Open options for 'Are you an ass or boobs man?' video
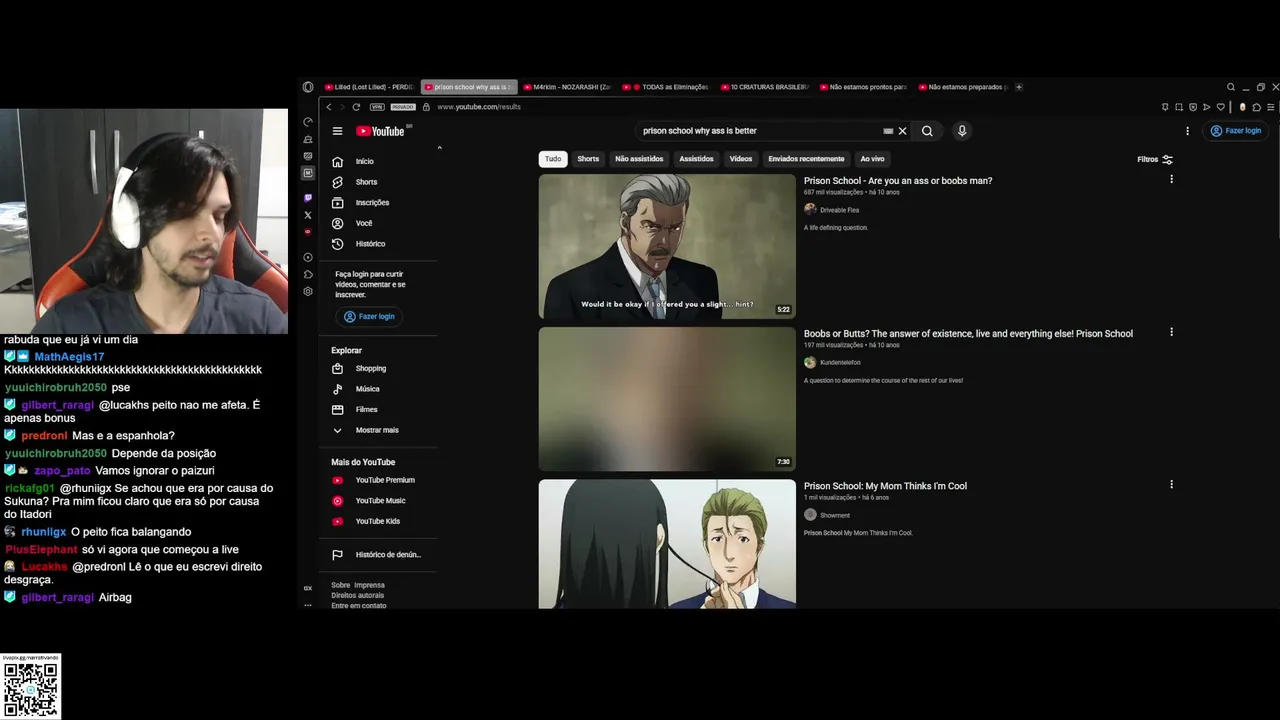Image resolution: width=1280 pixels, height=720 pixels. [x=1171, y=180]
